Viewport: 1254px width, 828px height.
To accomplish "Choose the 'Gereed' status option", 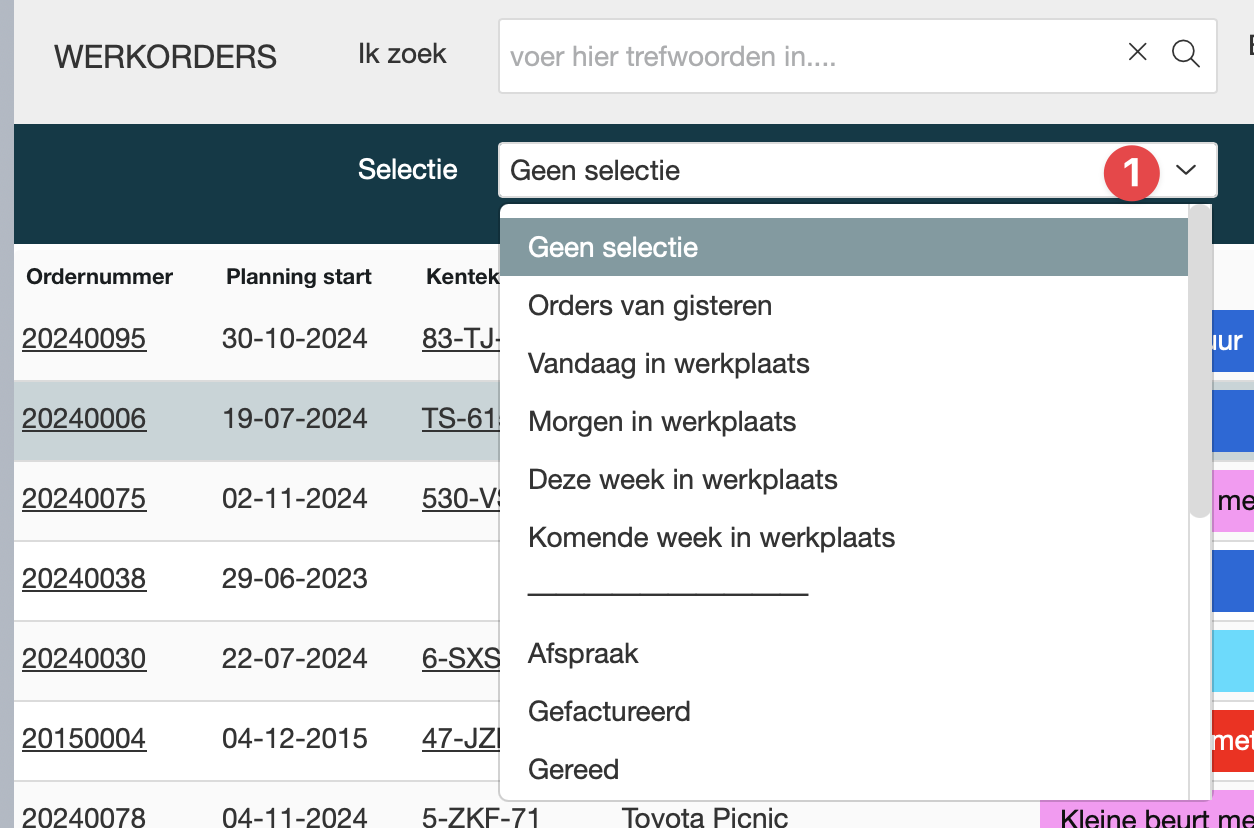I will coord(573,769).
